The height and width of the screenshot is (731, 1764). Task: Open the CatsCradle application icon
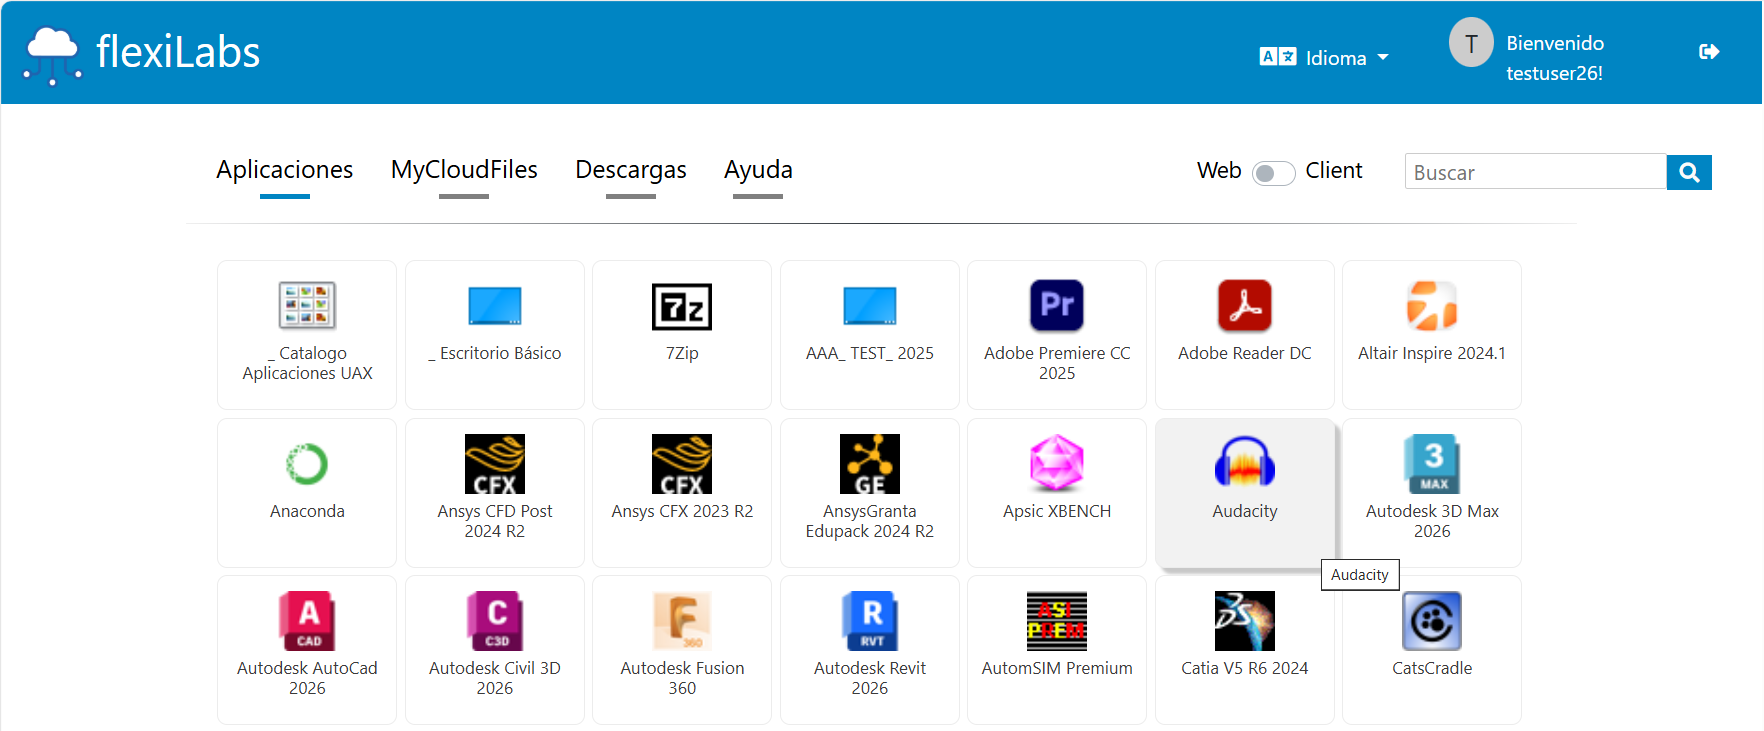[1431, 621]
